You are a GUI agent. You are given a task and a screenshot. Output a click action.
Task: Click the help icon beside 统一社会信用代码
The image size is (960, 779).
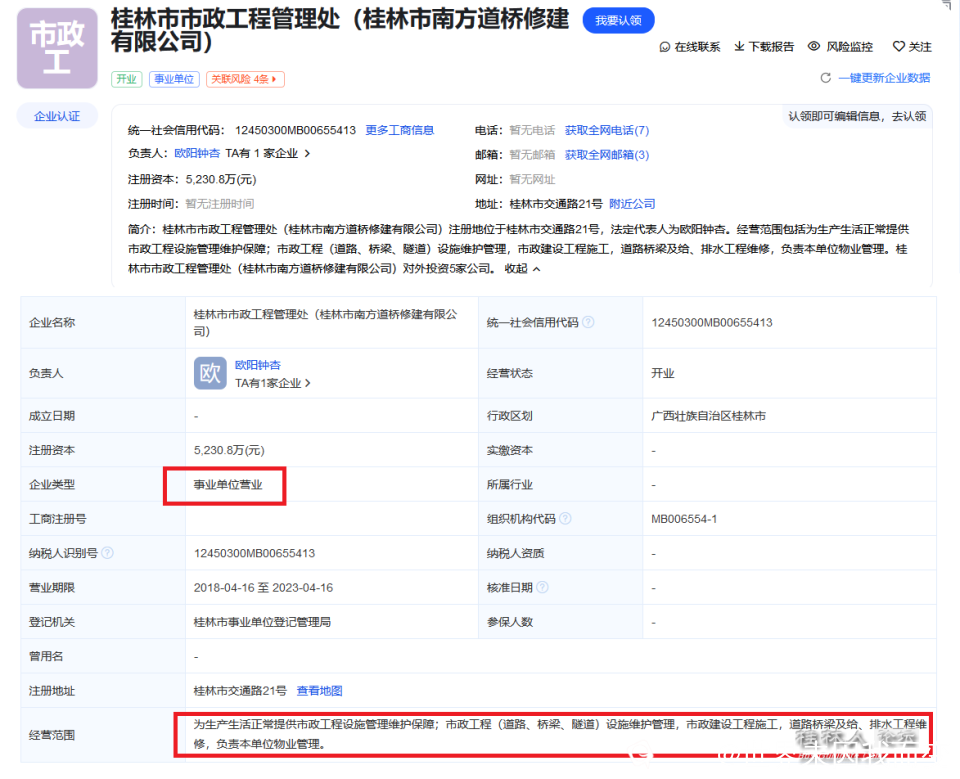click(x=590, y=322)
